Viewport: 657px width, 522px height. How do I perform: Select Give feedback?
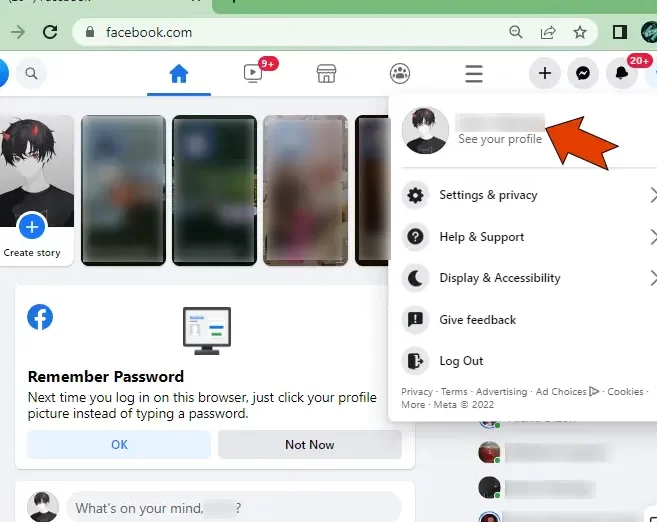click(528, 320)
